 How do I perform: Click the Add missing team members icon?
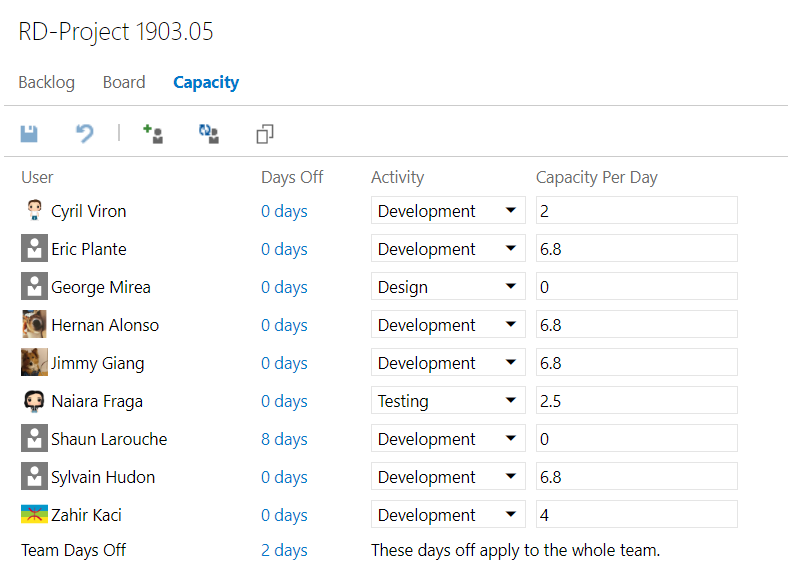[209, 134]
